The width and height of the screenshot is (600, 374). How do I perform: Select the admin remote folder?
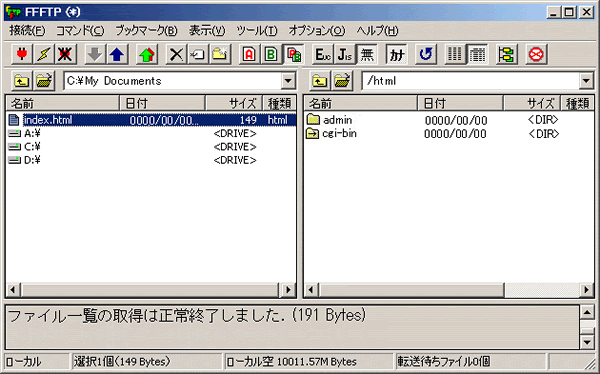point(329,120)
